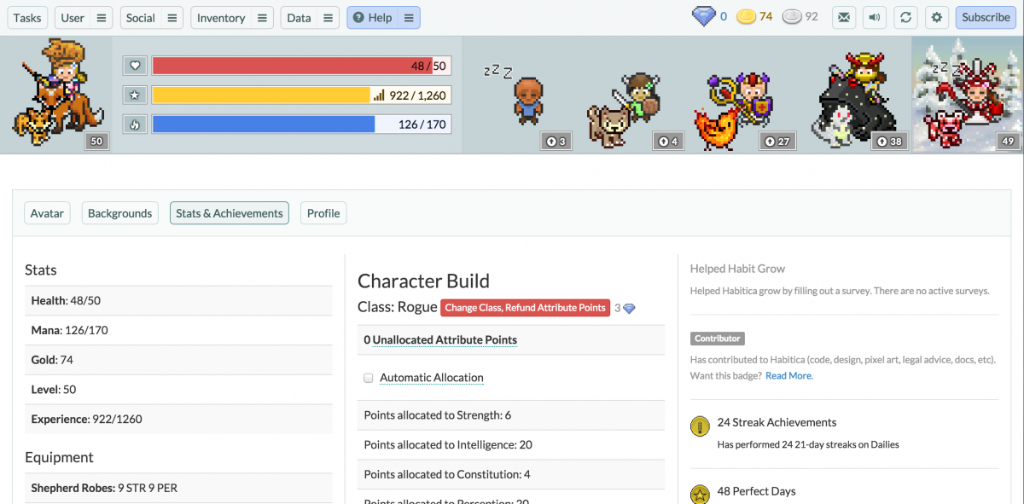This screenshot has width=1024, height=504.
Task: Select your own level 50 avatar
Action: (x=56, y=94)
